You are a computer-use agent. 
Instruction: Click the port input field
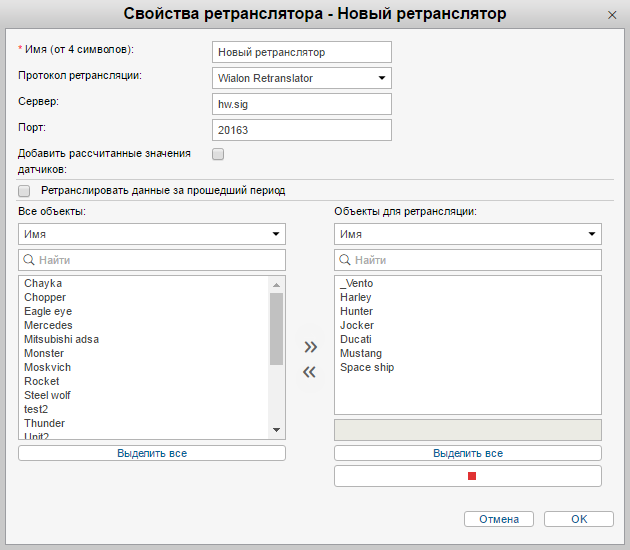pyautogui.click(x=302, y=130)
